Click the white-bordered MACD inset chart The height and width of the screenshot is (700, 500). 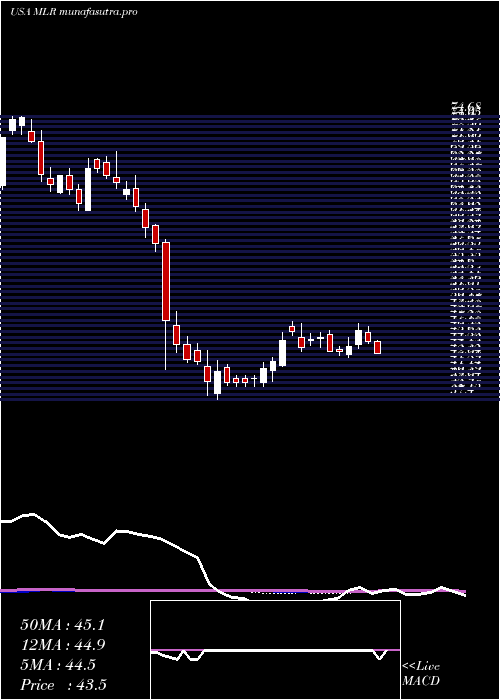(x=275, y=650)
